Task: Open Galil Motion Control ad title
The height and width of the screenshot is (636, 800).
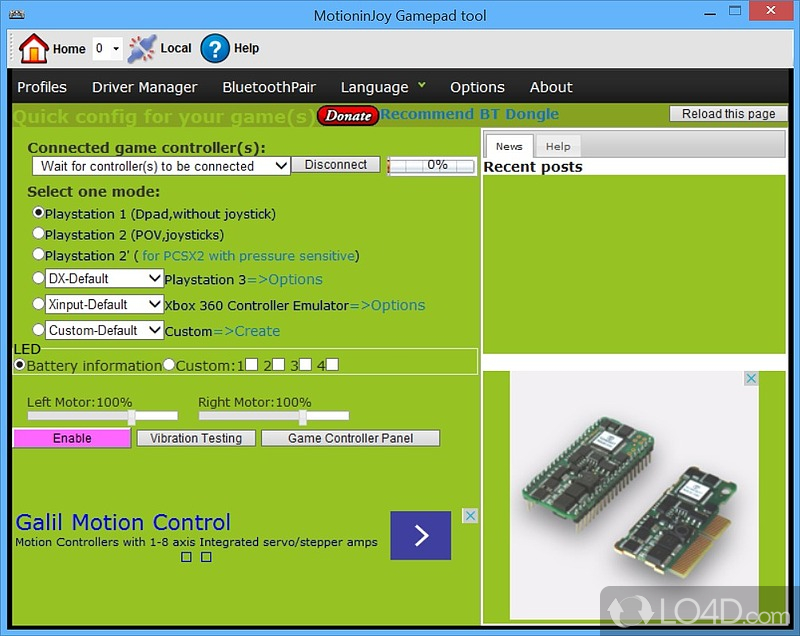Action: 123,523
